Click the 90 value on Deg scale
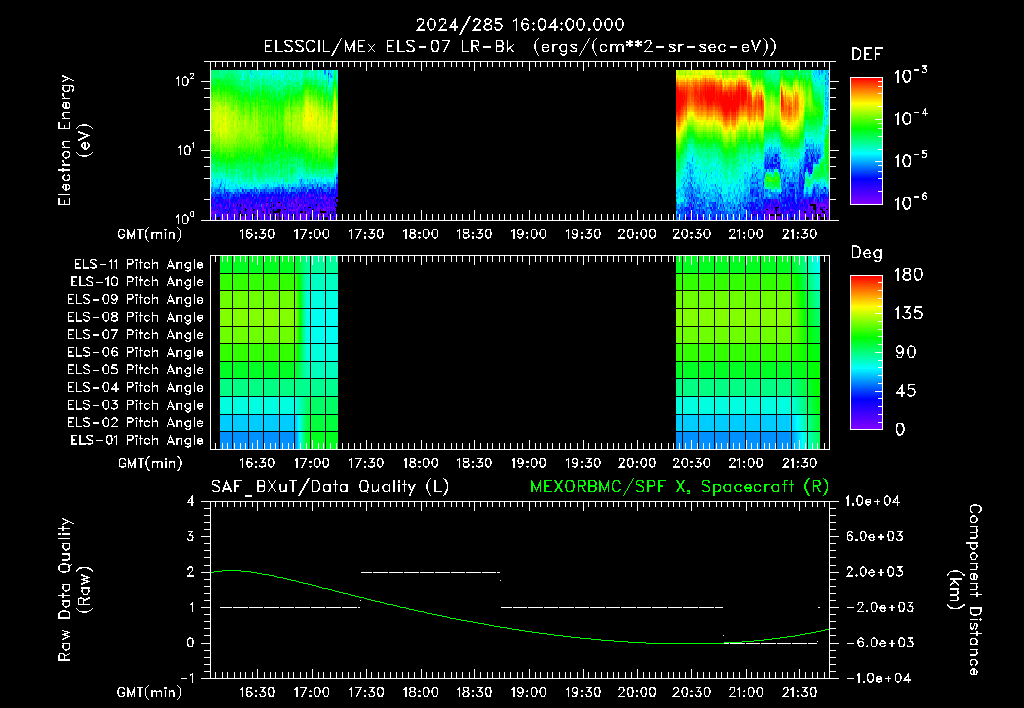 [906, 353]
